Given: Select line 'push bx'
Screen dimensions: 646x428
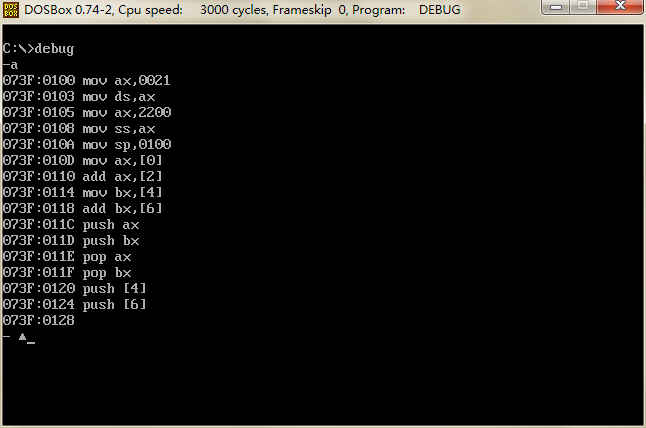Looking at the screenshot, I should coord(71,241).
